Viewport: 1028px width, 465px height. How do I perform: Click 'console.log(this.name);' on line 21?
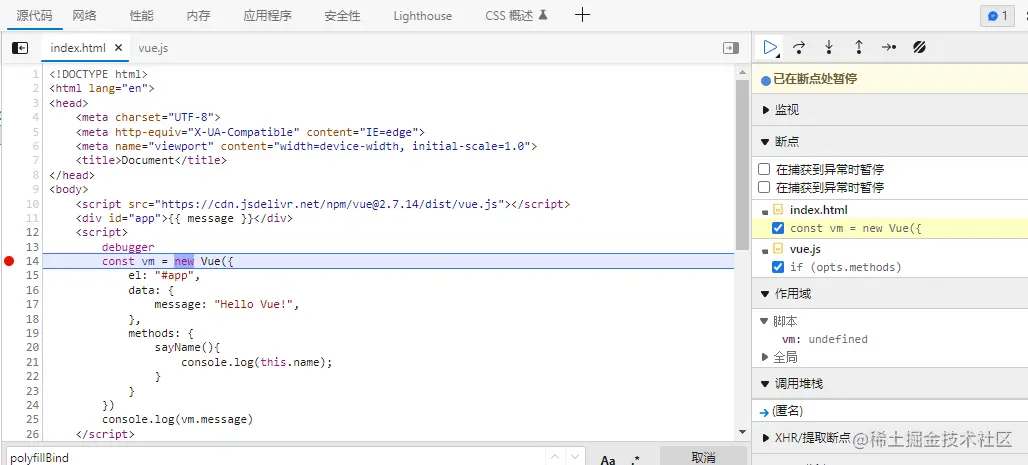(x=257, y=361)
